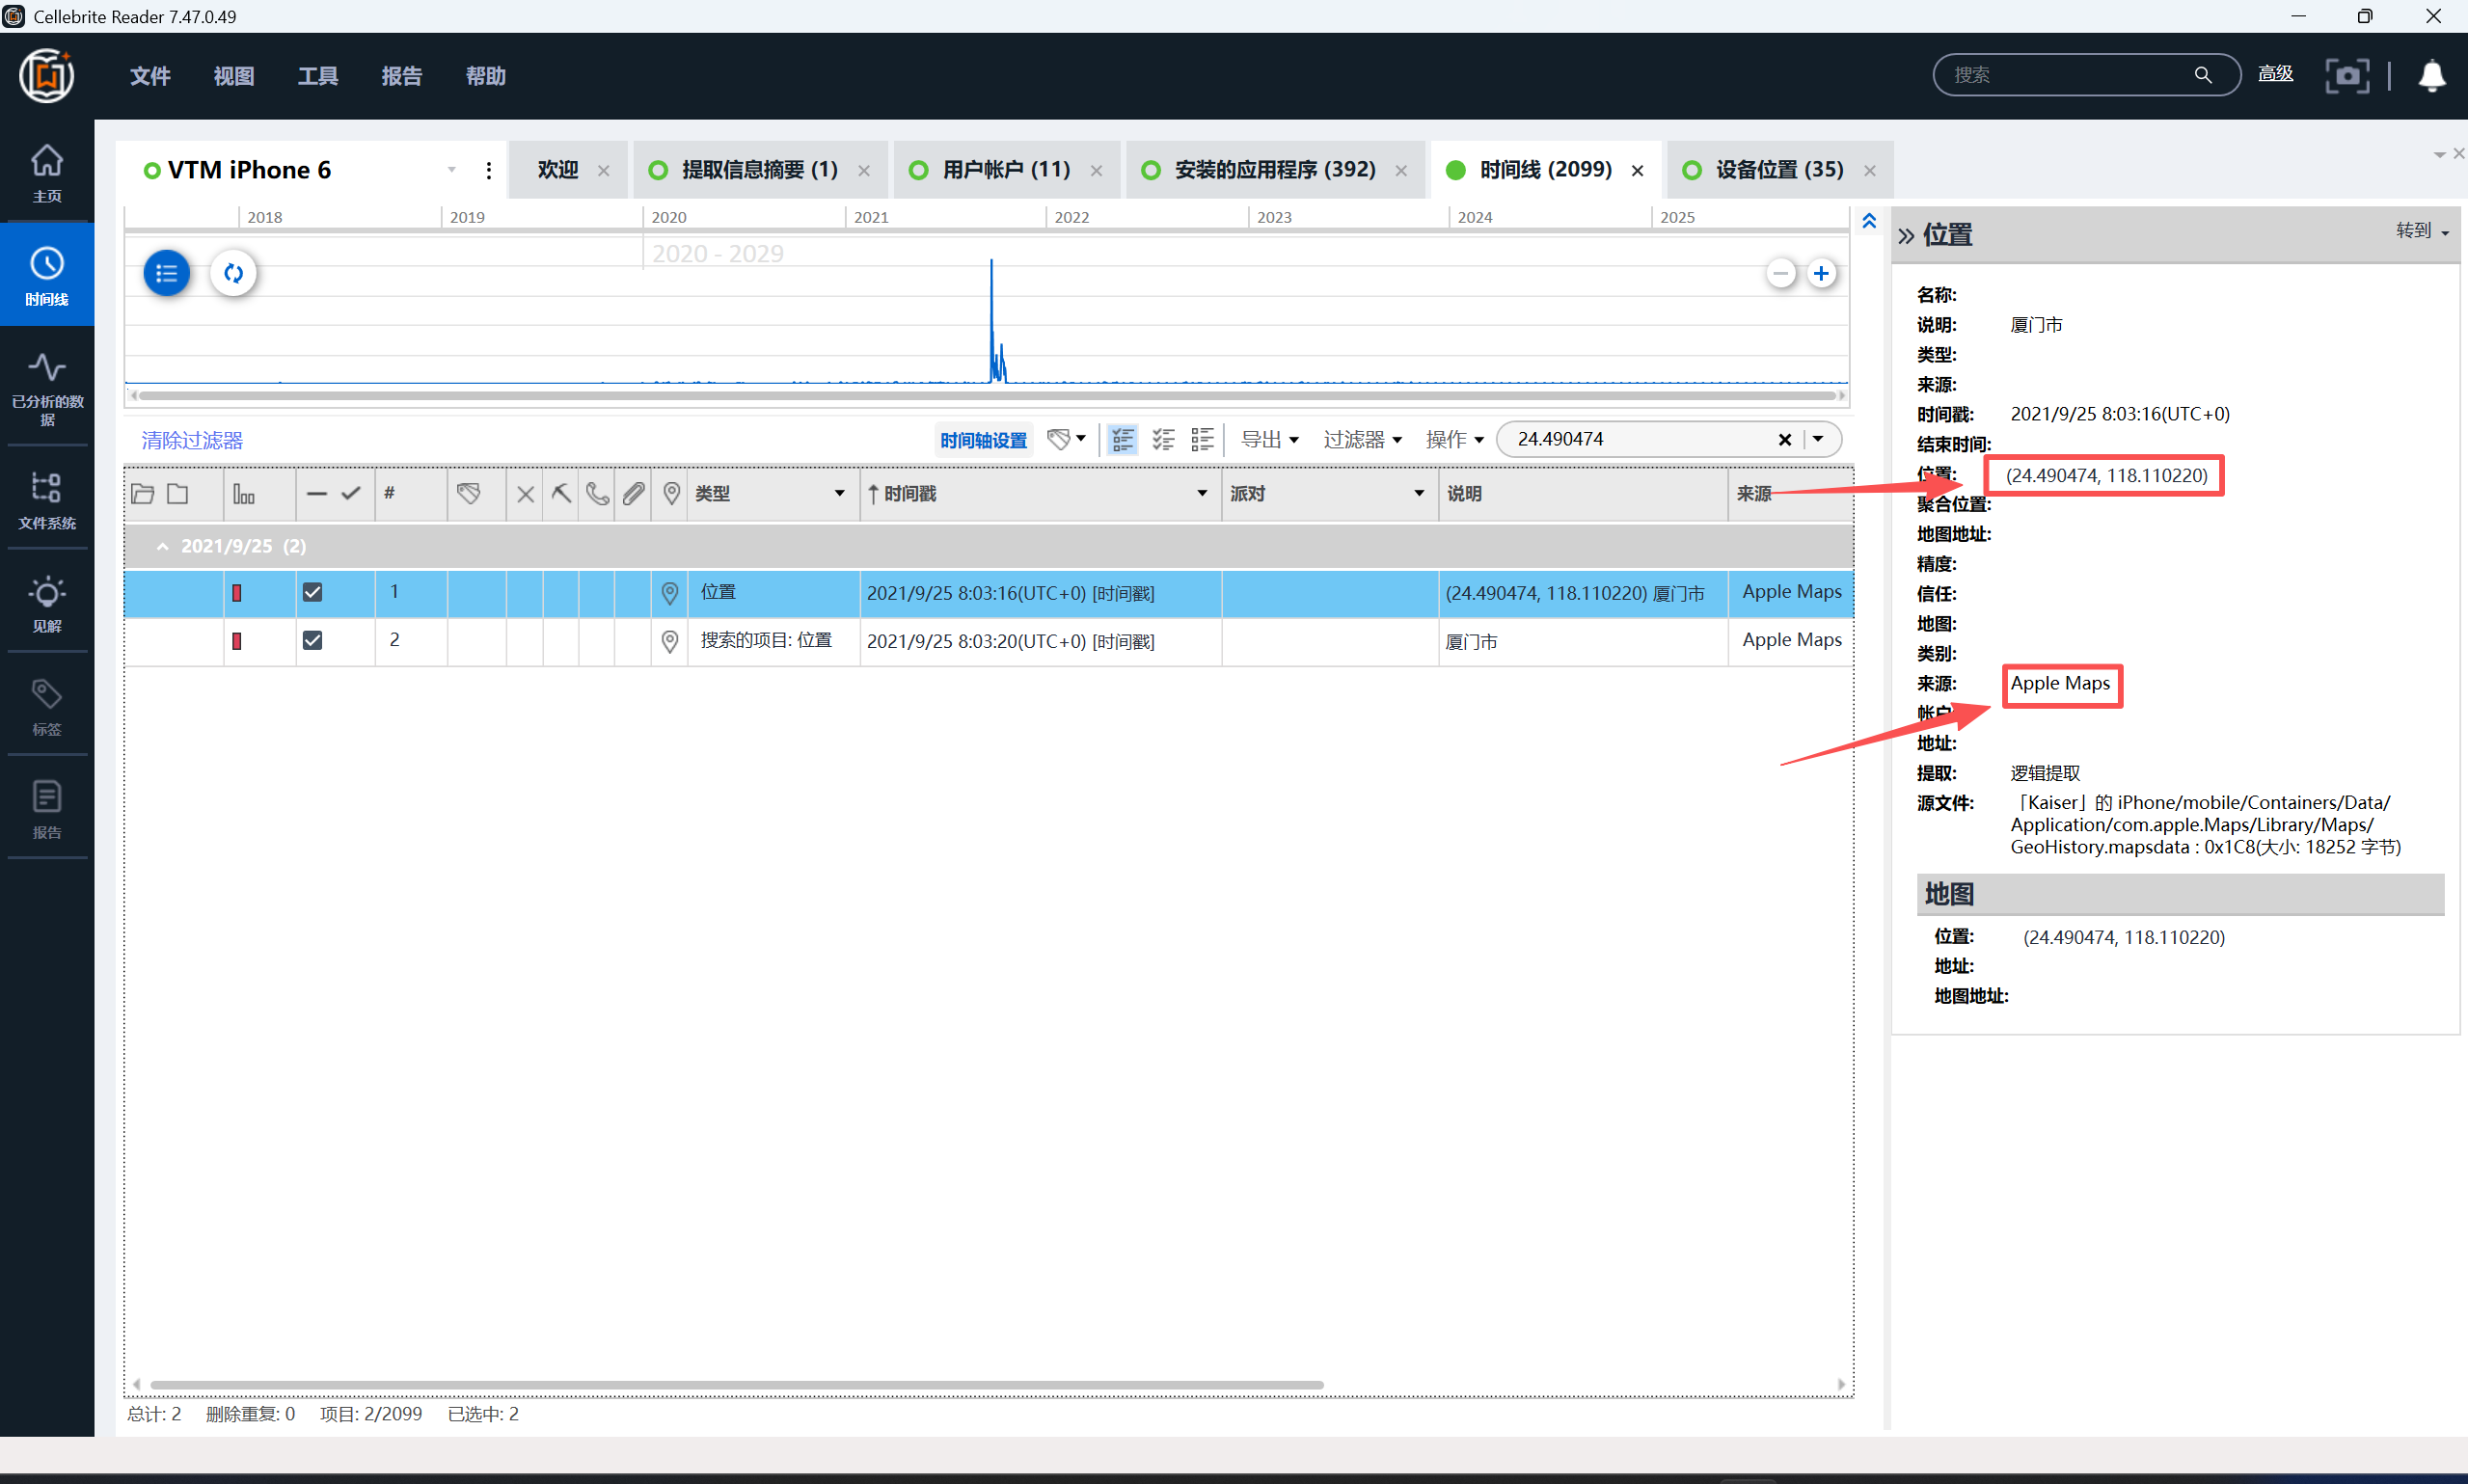Uncheck the checkbox in row 2
This screenshot has width=2468, height=1484.
pos(312,640)
